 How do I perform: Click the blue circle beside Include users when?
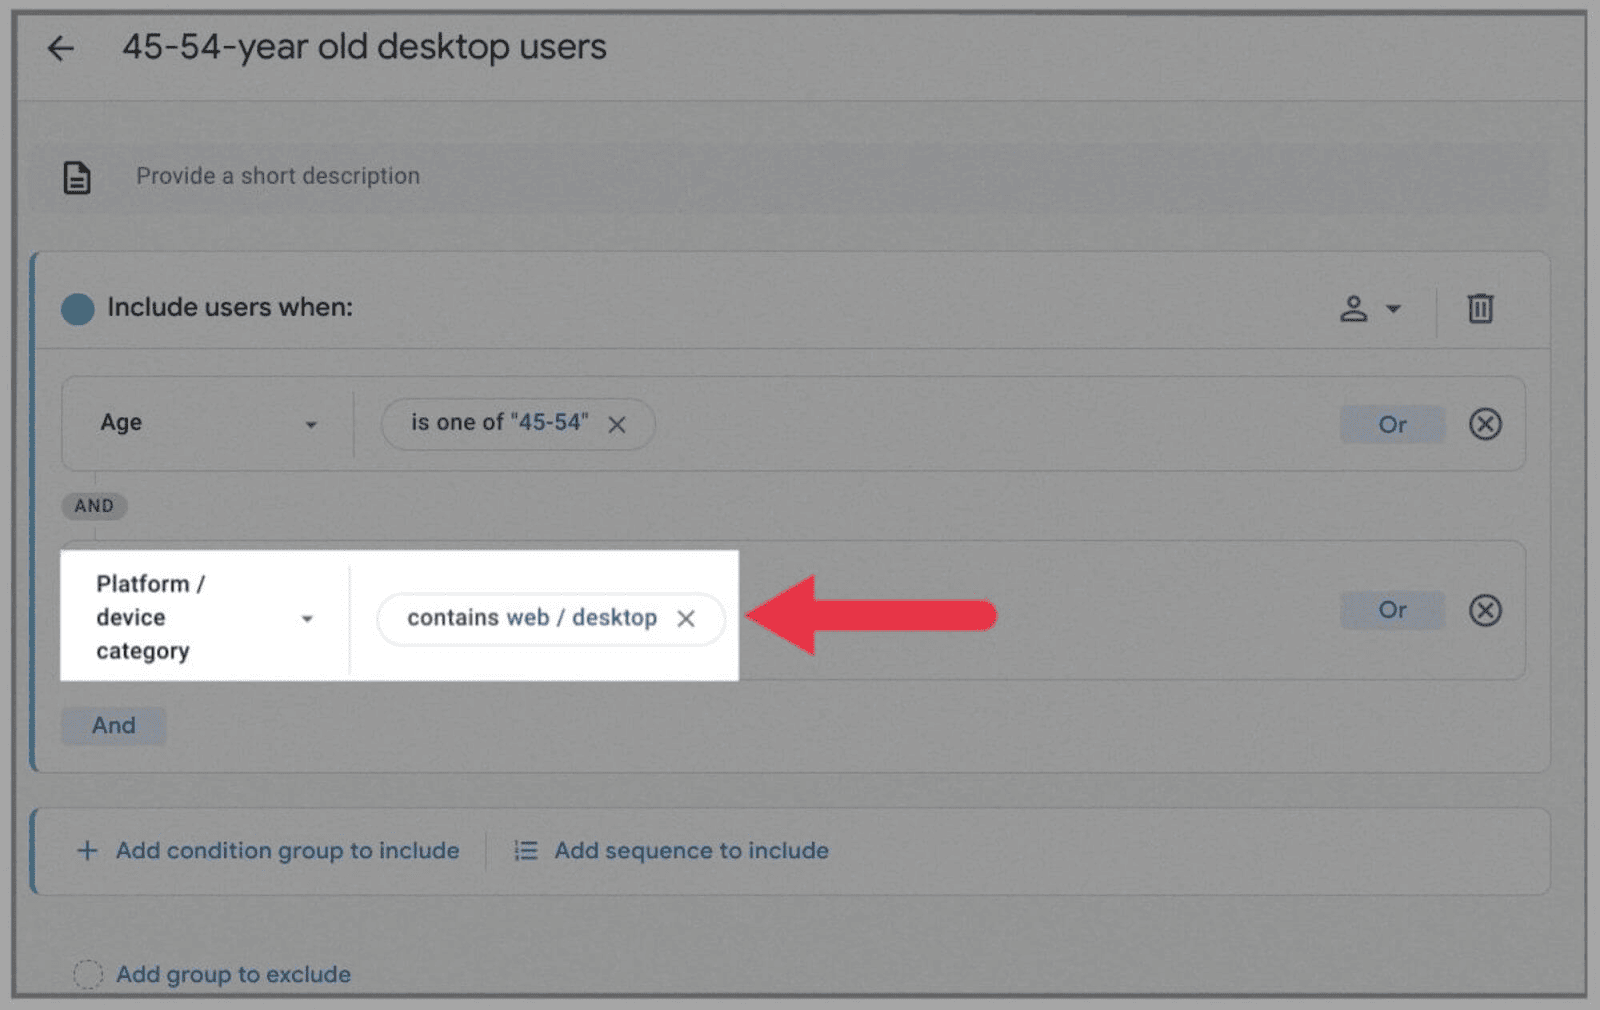(77, 308)
